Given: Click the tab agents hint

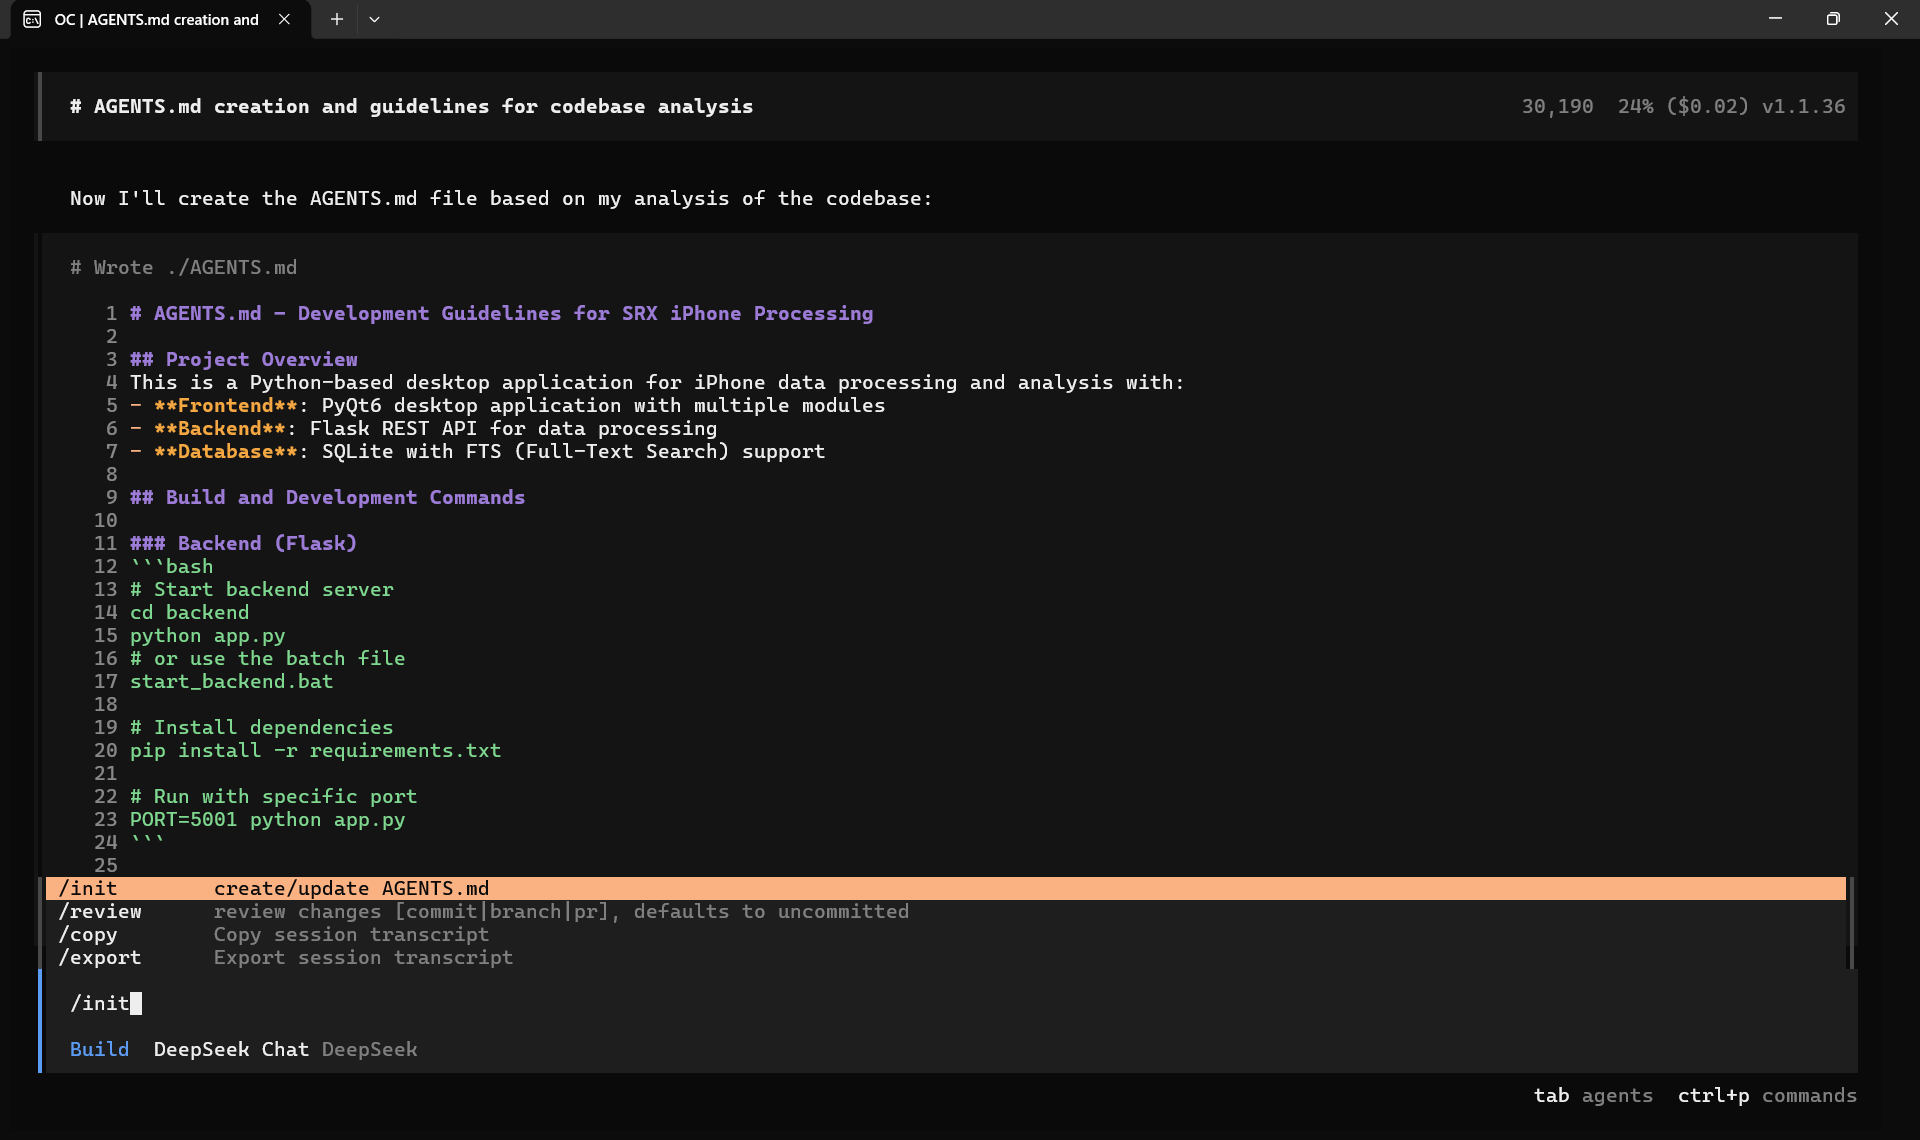Looking at the screenshot, I should tap(1592, 1095).
